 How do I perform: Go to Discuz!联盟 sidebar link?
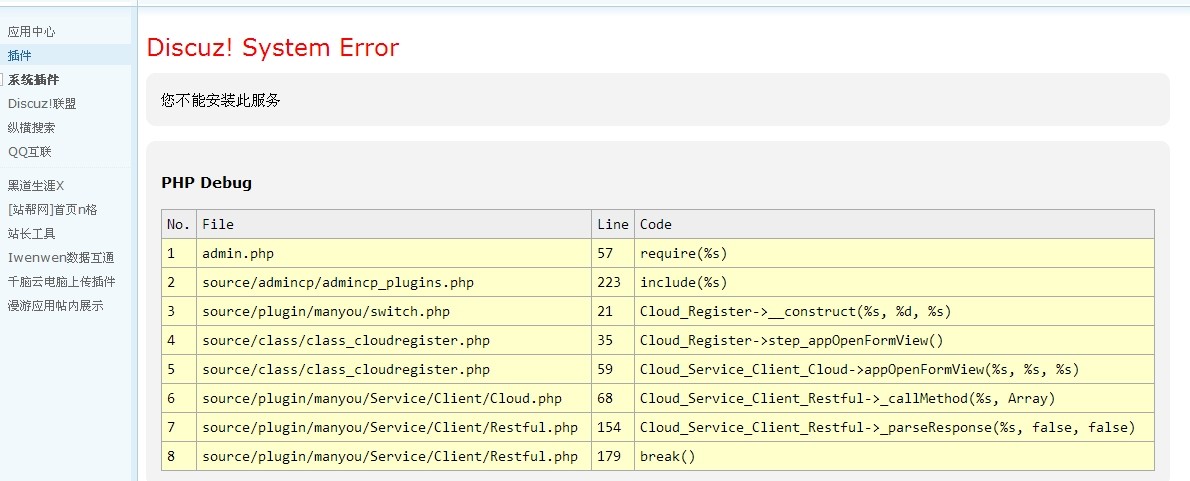coord(42,104)
